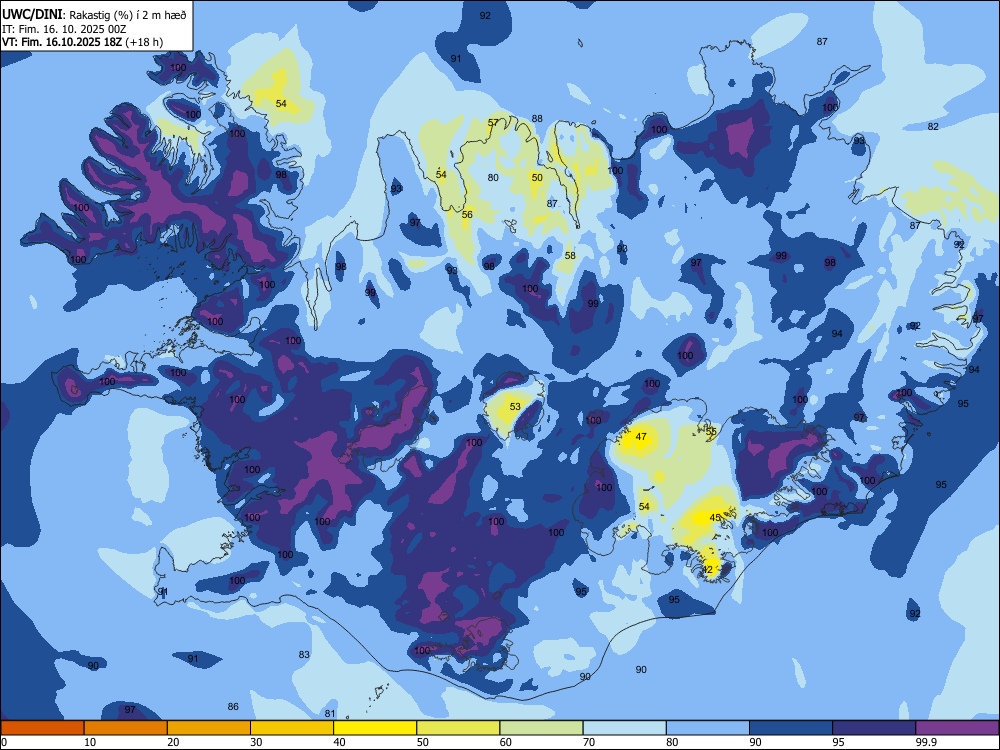
Task: Click the pale yellow 50–60 legend swatch
Action: pyautogui.click(x=458, y=727)
